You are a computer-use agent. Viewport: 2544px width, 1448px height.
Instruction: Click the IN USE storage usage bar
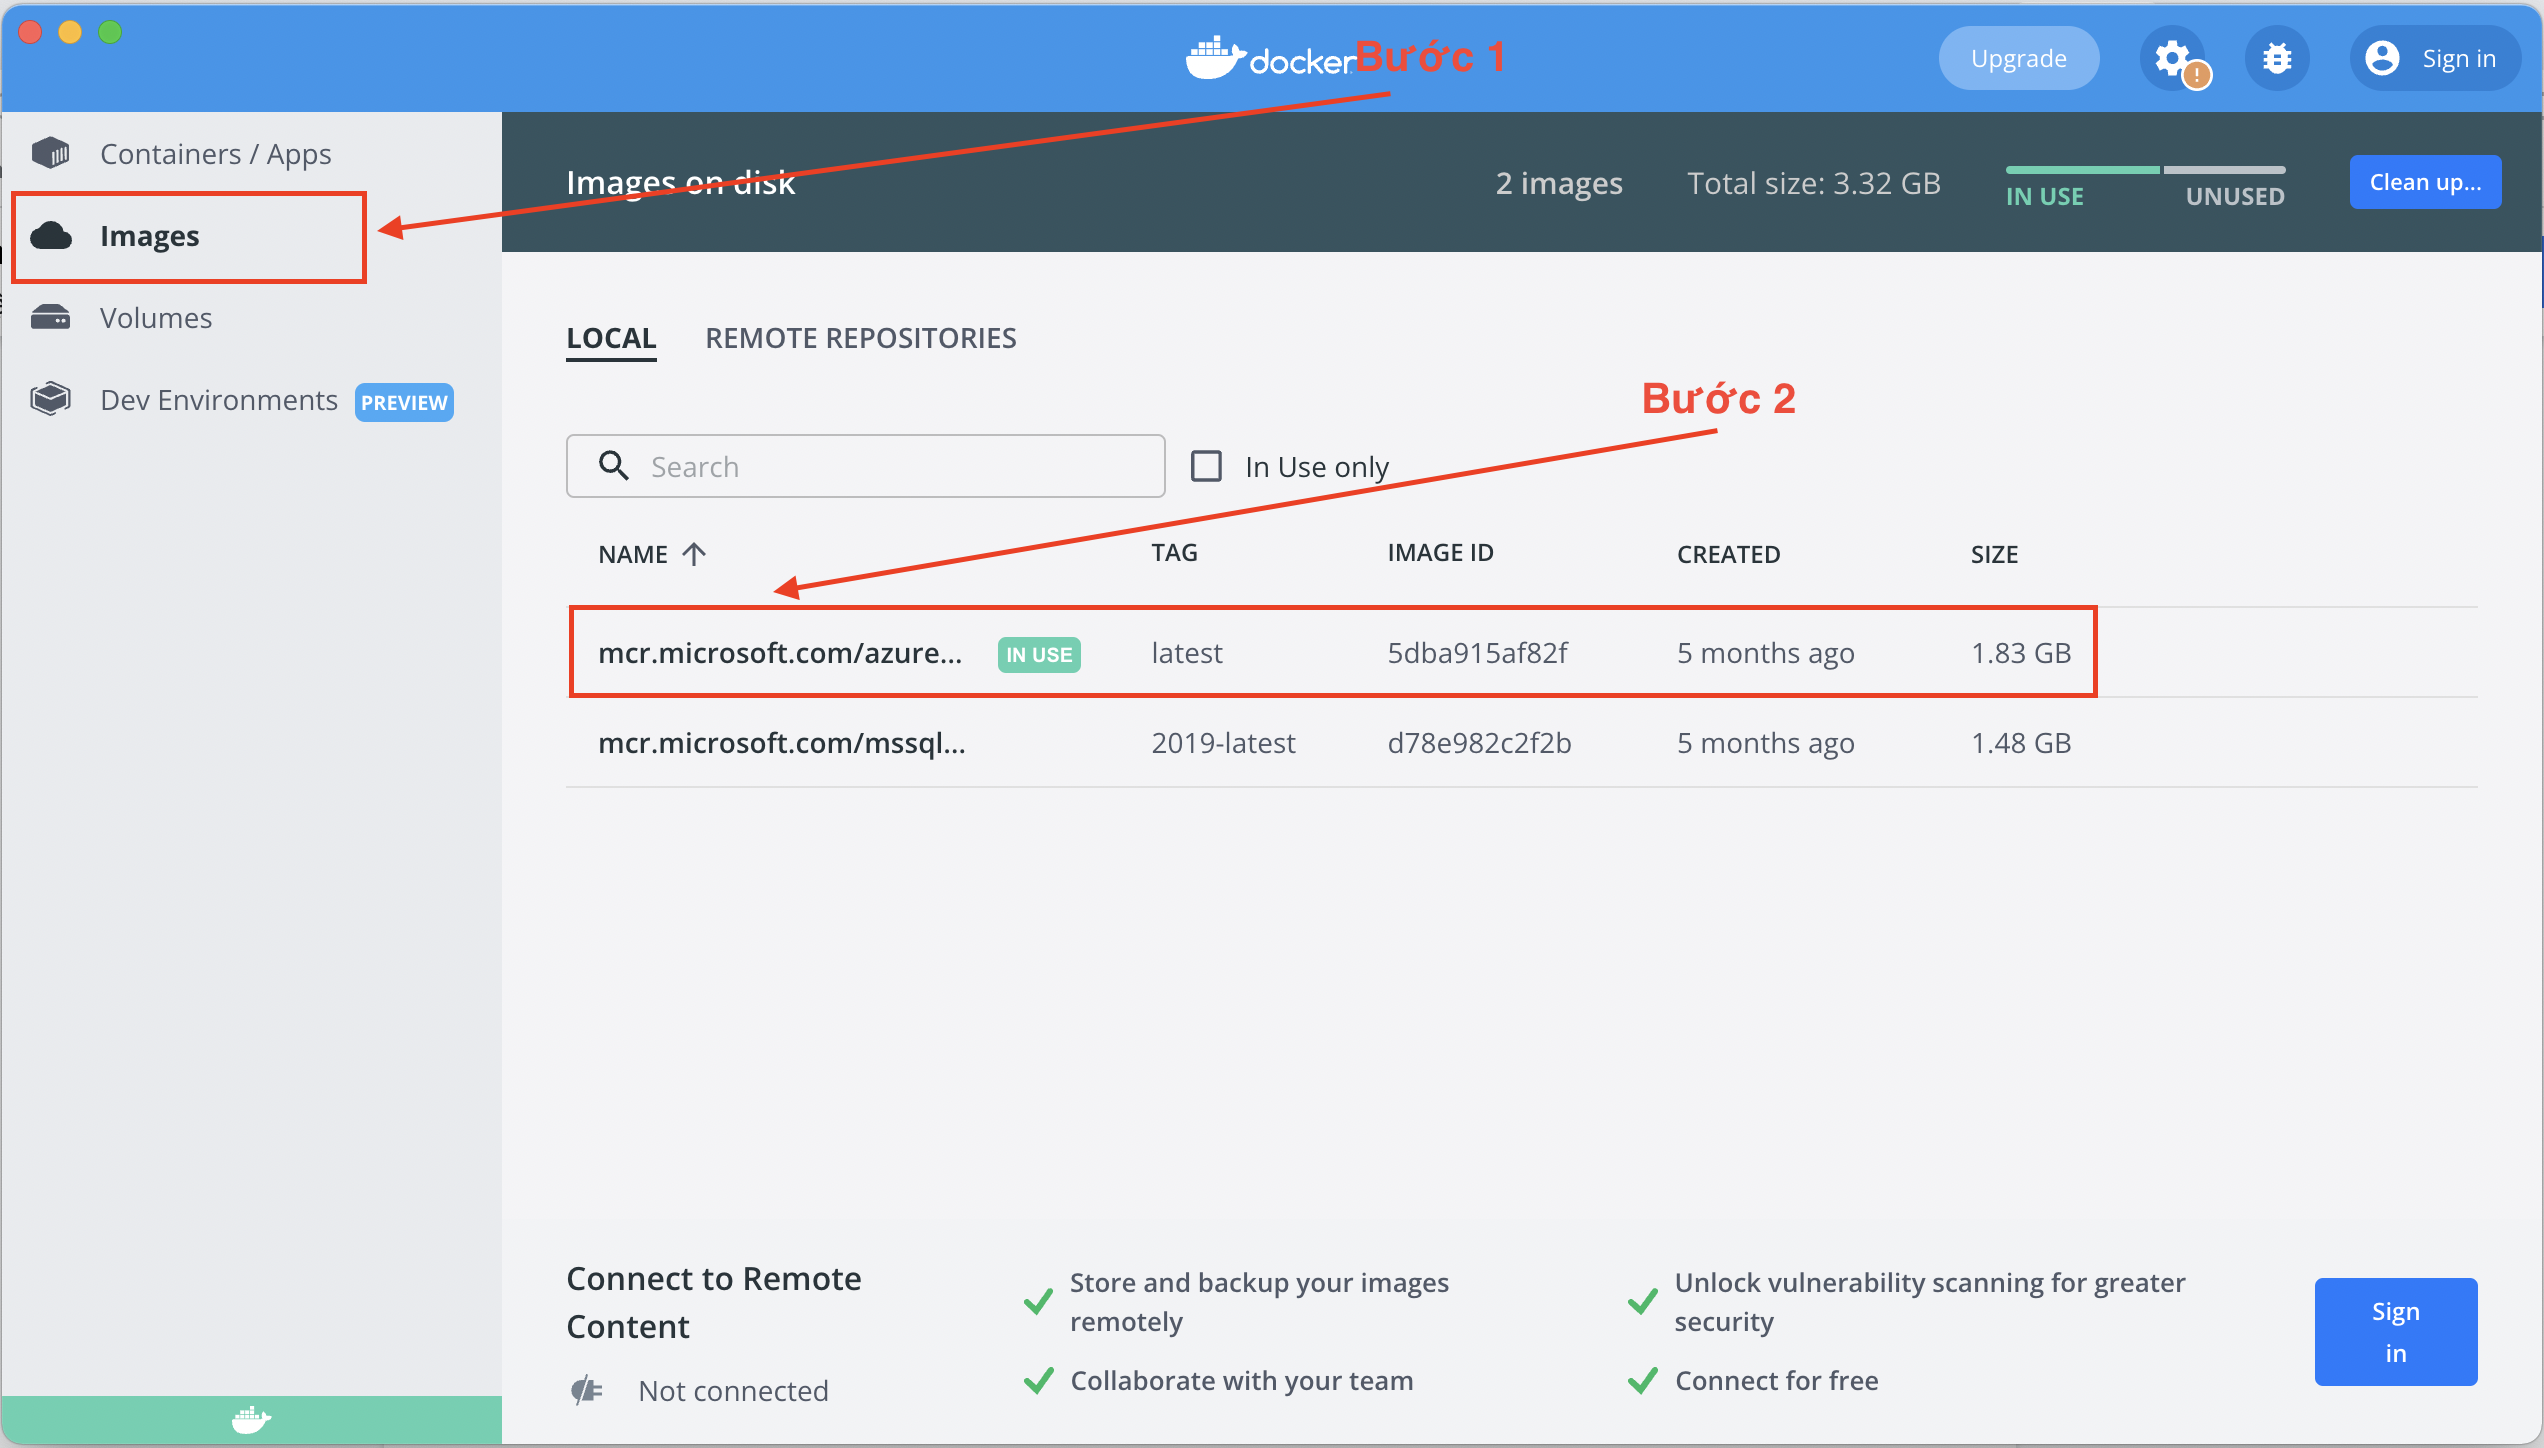point(2081,172)
